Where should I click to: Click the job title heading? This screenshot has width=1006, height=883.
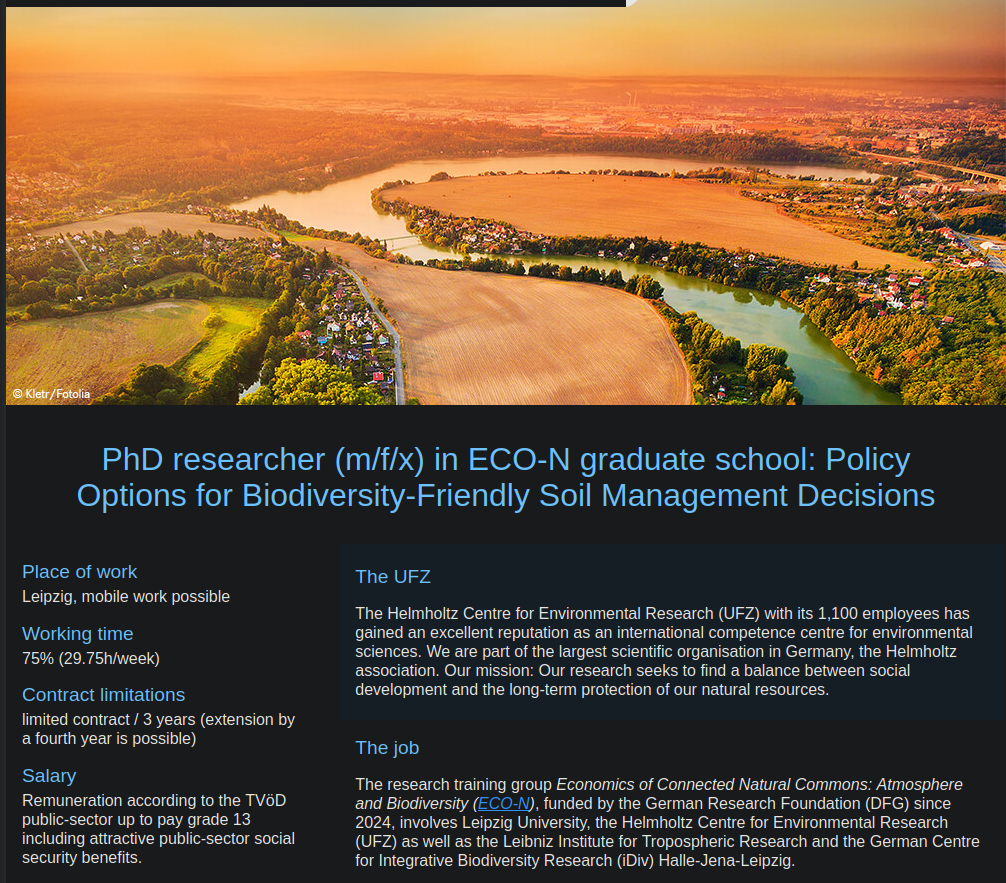click(x=505, y=478)
